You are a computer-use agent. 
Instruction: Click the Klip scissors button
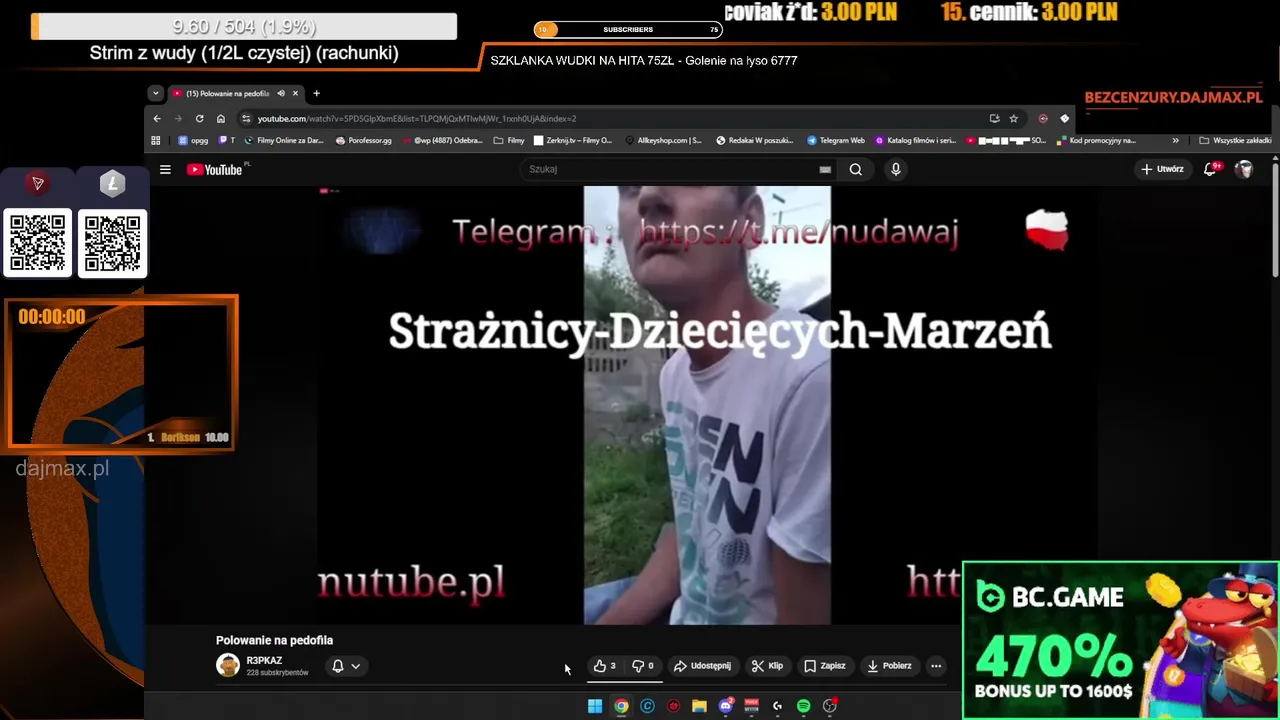(x=768, y=666)
